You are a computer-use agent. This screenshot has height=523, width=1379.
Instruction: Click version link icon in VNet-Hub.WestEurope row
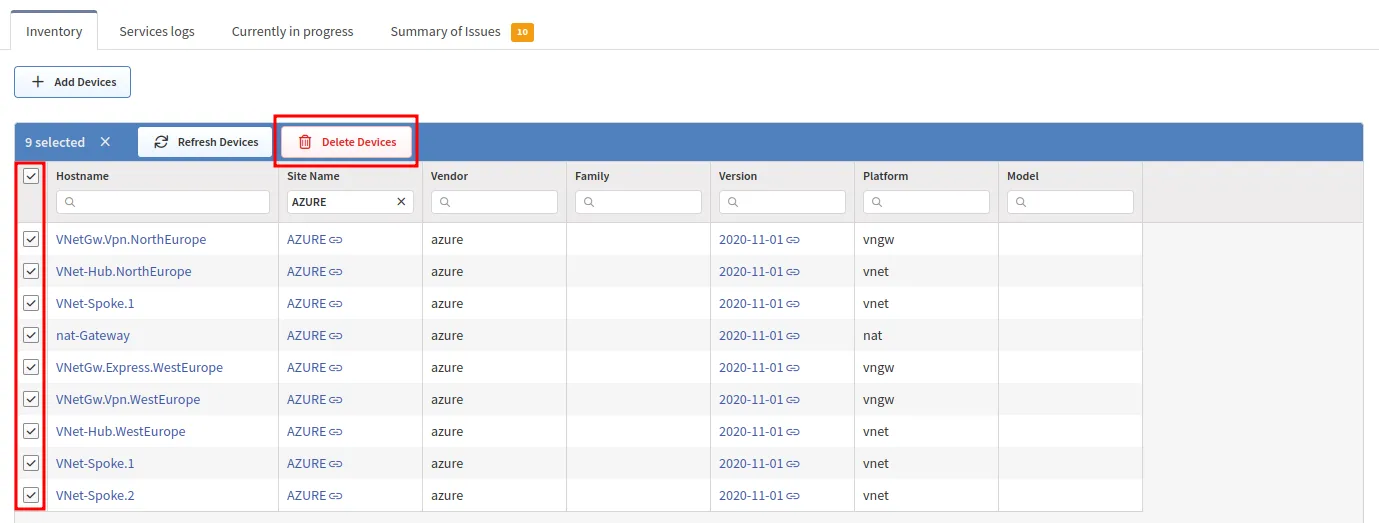(792, 432)
